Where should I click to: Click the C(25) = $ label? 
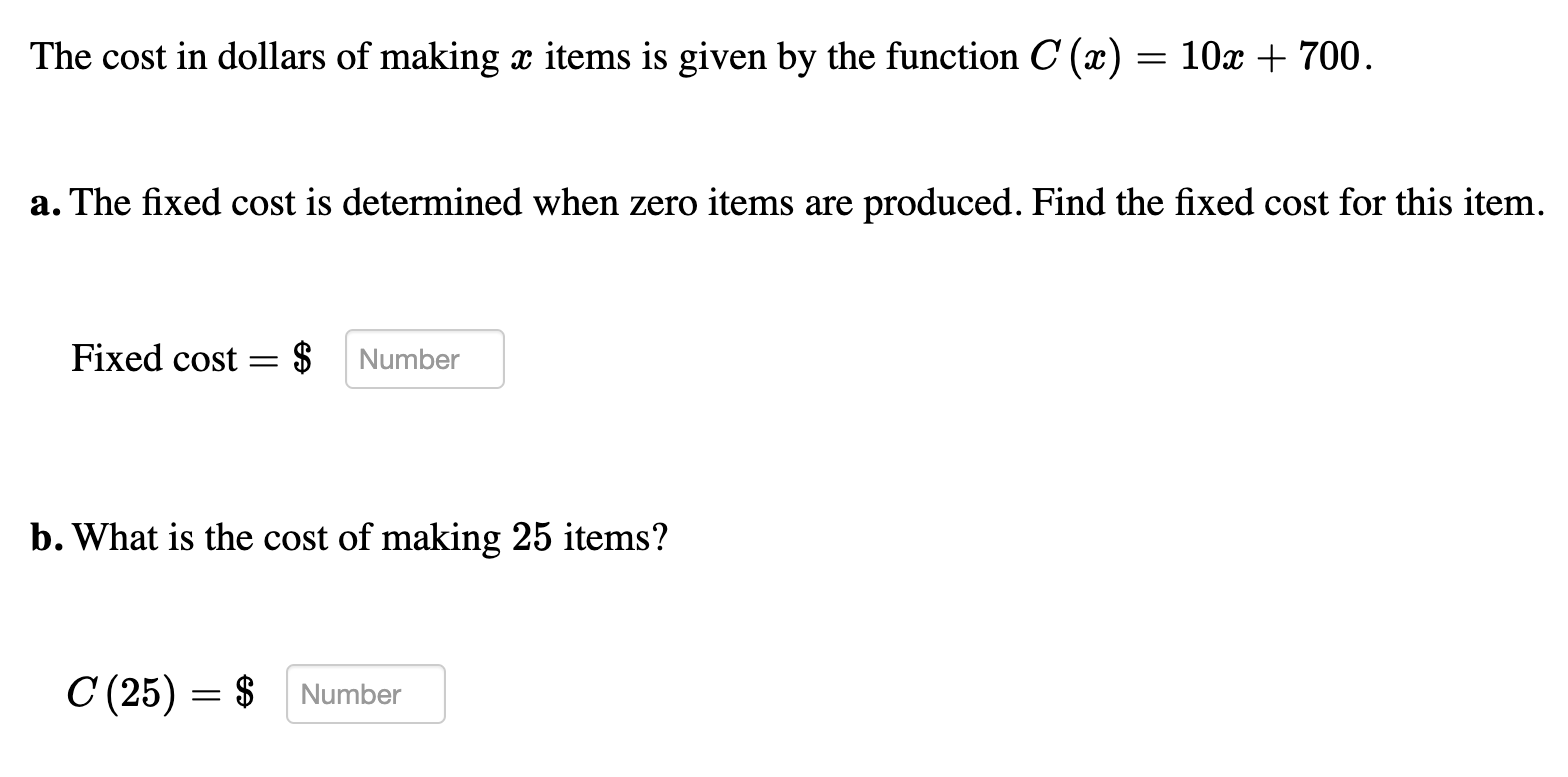[158, 692]
